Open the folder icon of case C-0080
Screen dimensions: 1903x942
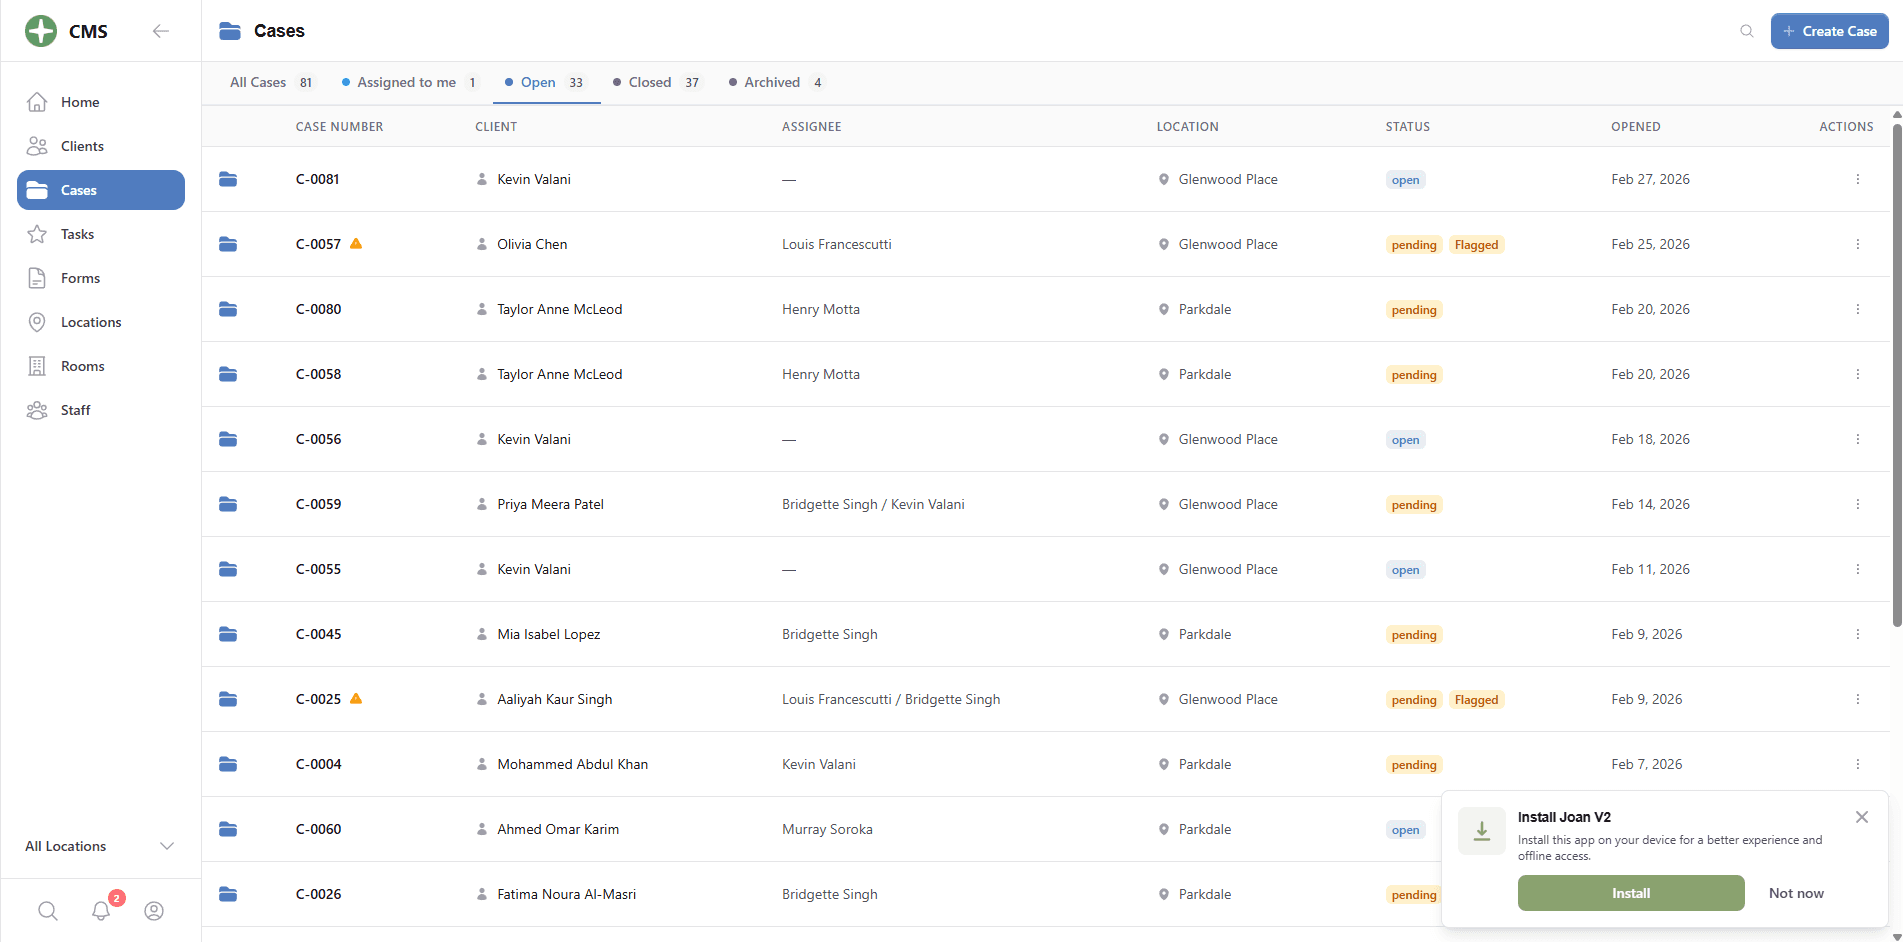click(228, 309)
